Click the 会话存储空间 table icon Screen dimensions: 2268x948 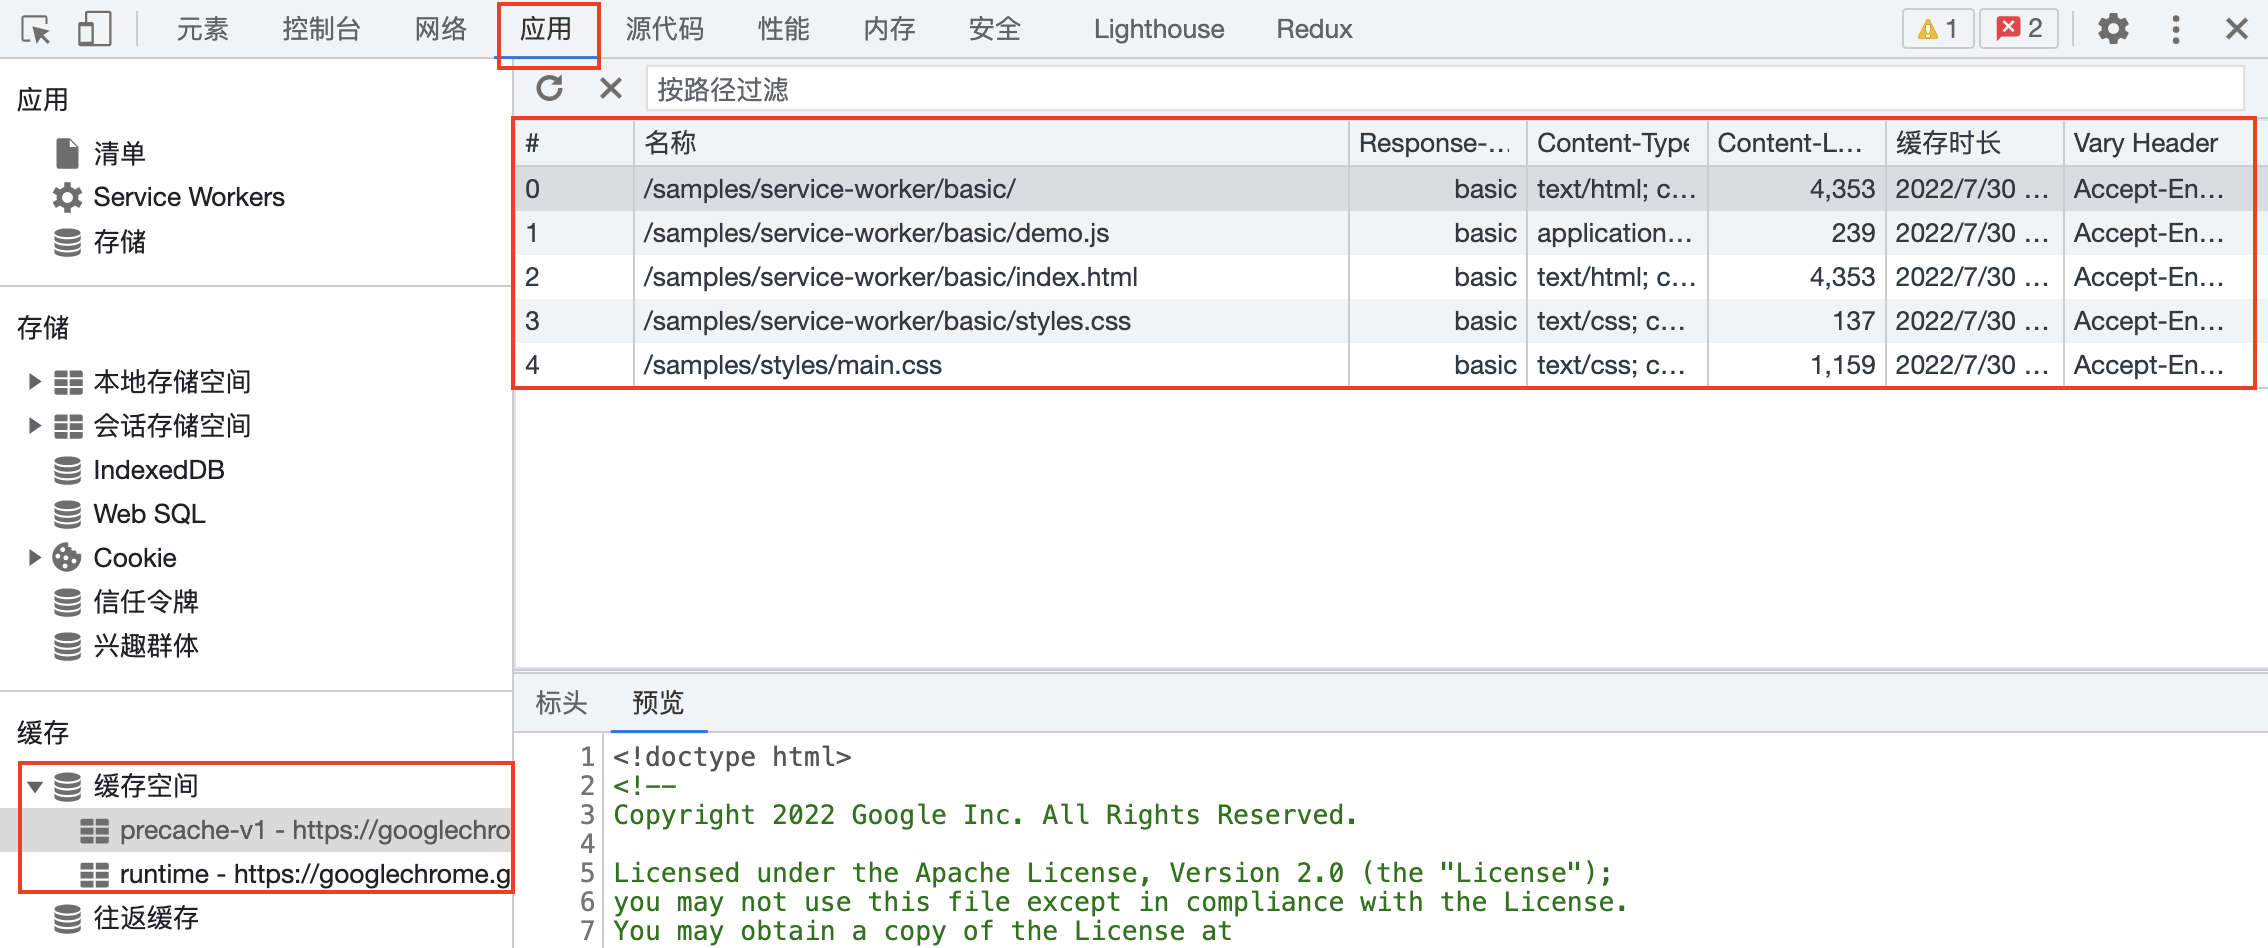tap(68, 426)
